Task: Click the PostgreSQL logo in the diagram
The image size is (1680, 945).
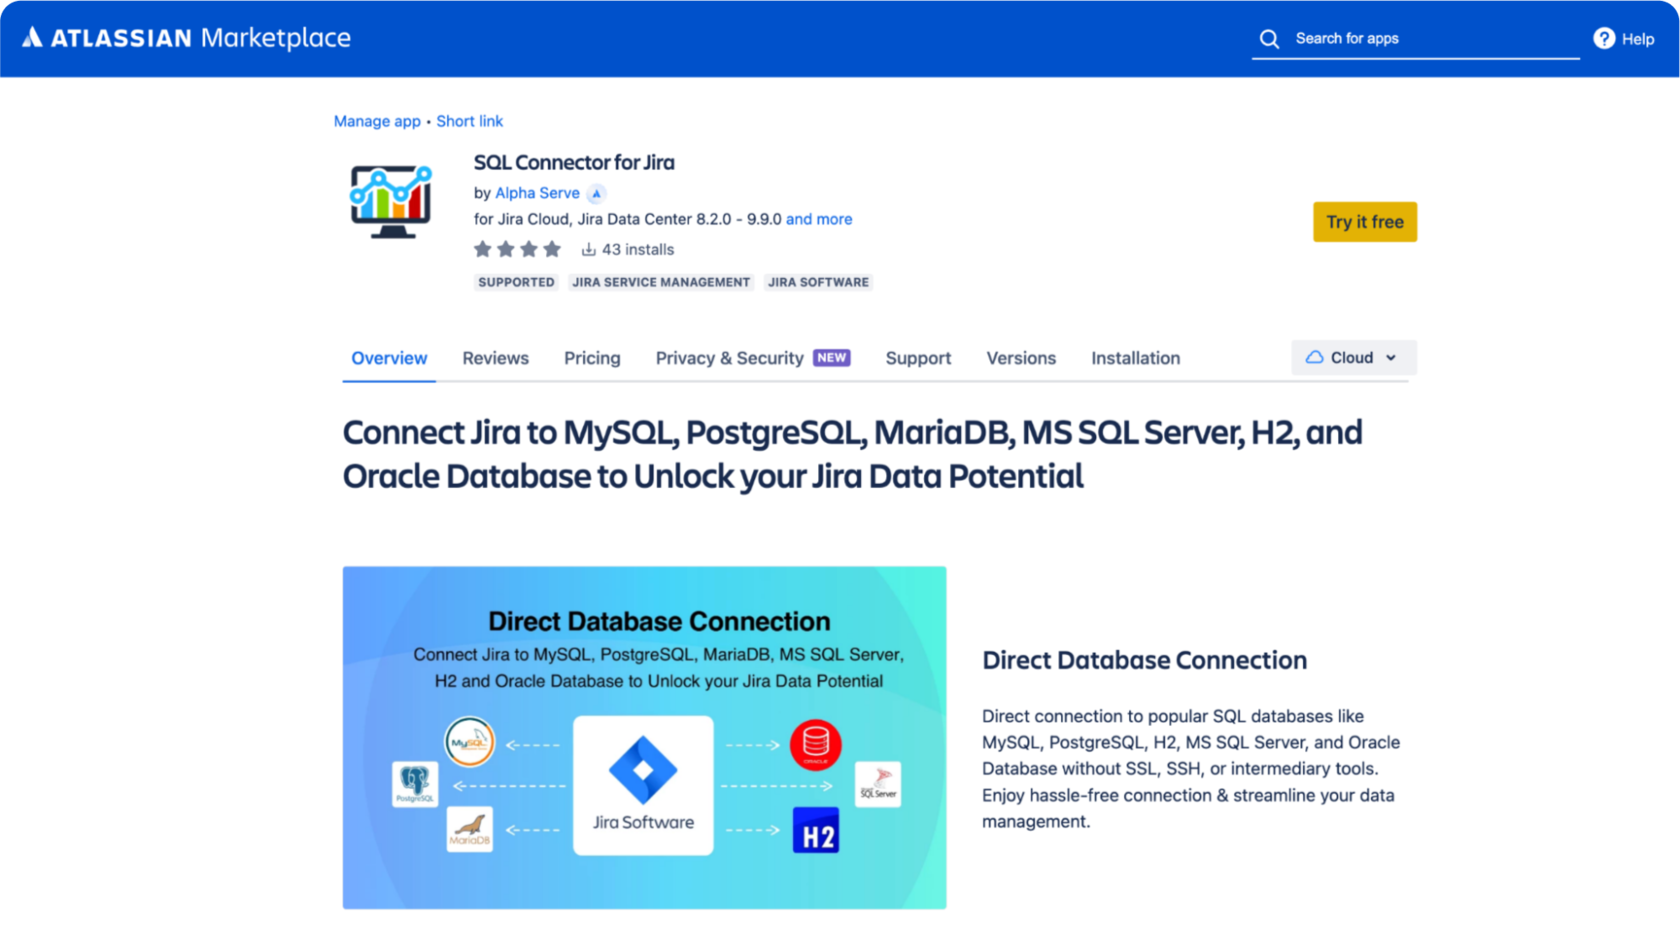Action: [x=415, y=784]
